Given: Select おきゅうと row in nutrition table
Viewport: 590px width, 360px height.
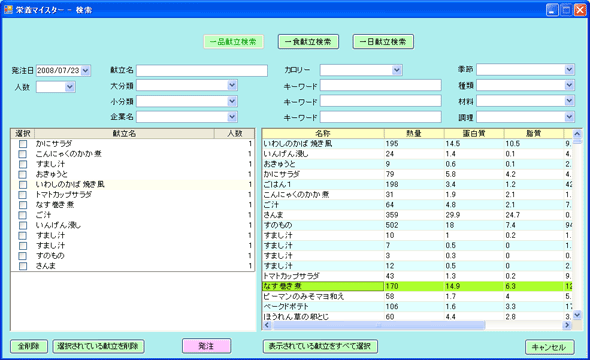Looking at the screenshot, I should tap(417, 164).
